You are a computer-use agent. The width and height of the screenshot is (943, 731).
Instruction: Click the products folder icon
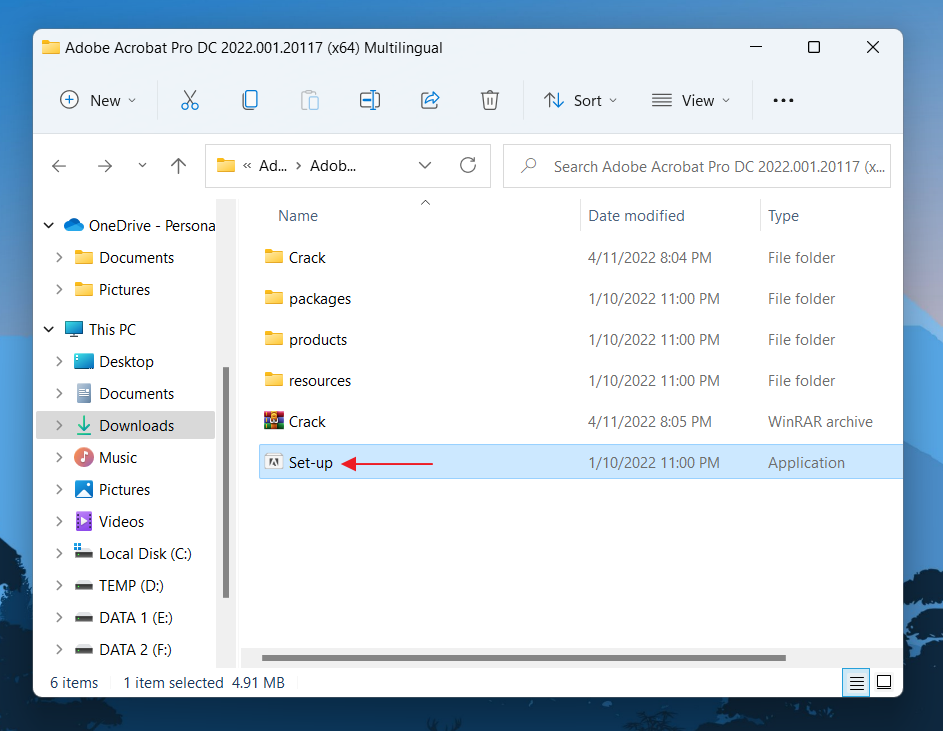pyautogui.click(x=274, y=339)
